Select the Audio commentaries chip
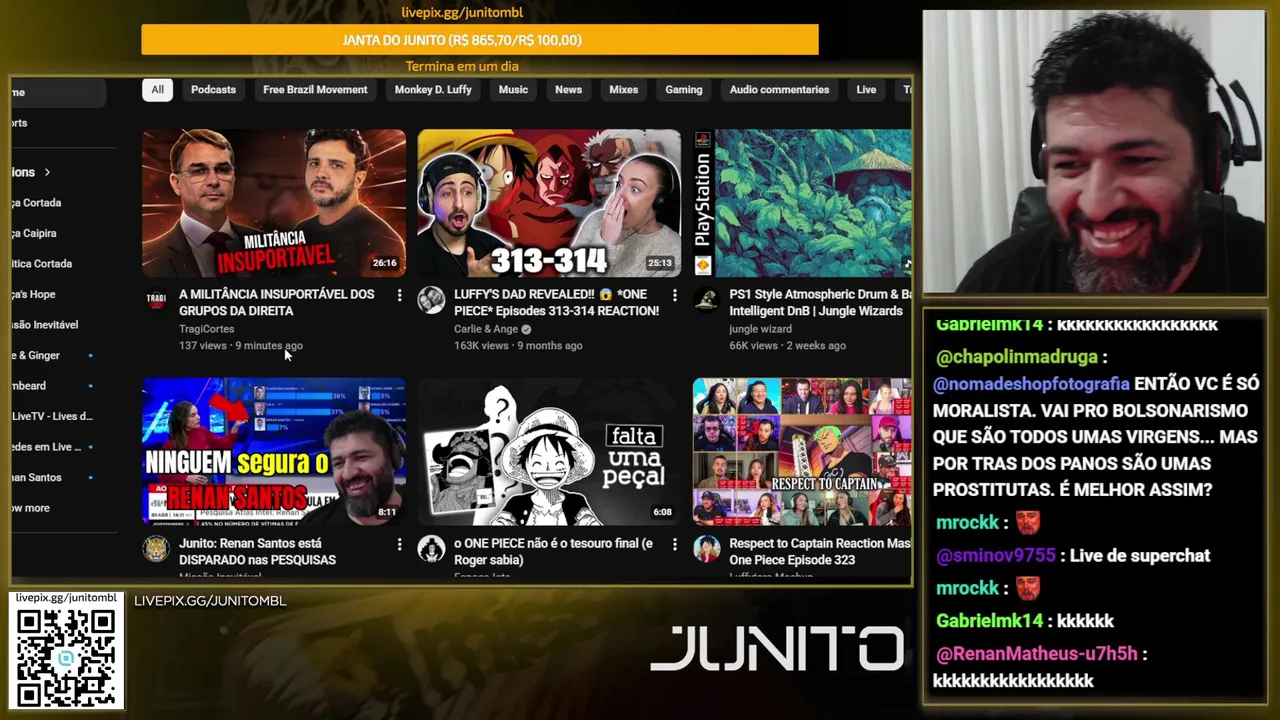This screenshot has width=1280, height=720. click(x=779, y=90)
